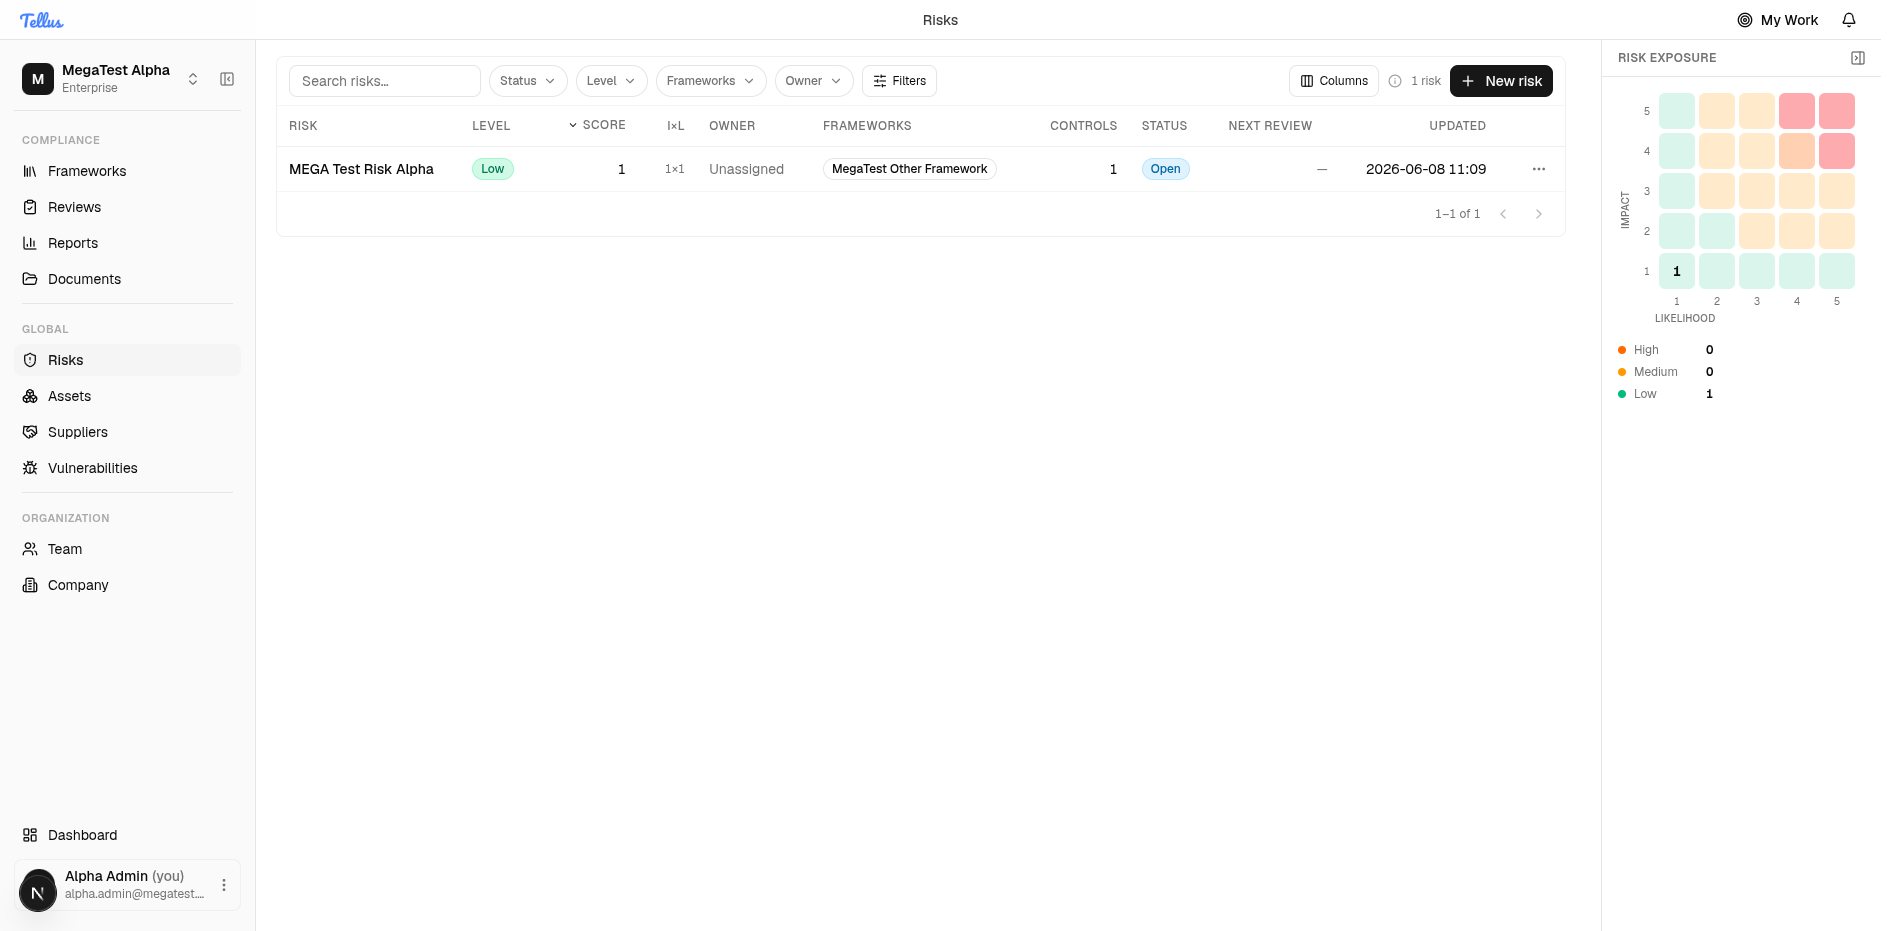Sort by the LEVEL column header
This screenshot has height=931, width=1896.
491,126
